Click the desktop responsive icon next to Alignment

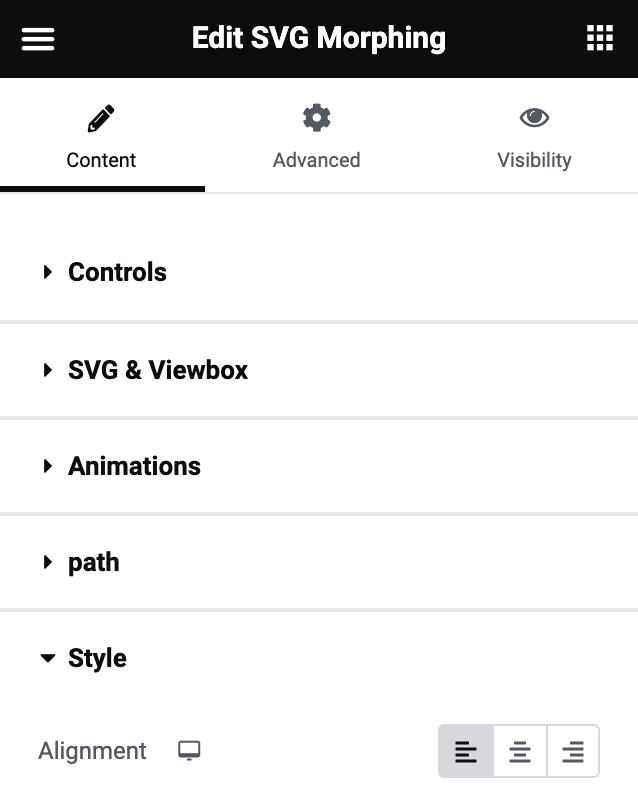(x=189, y=751)
